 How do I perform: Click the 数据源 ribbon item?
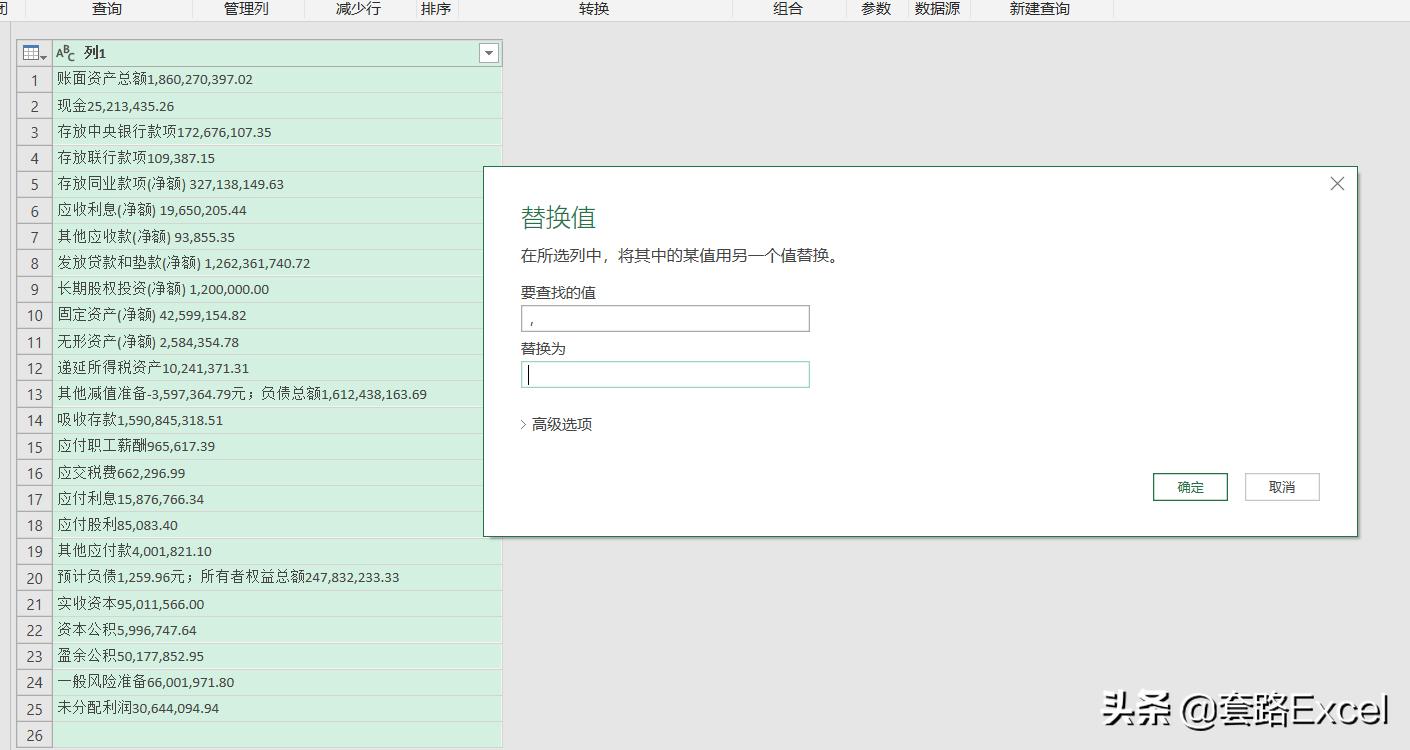tap(937, 10)
